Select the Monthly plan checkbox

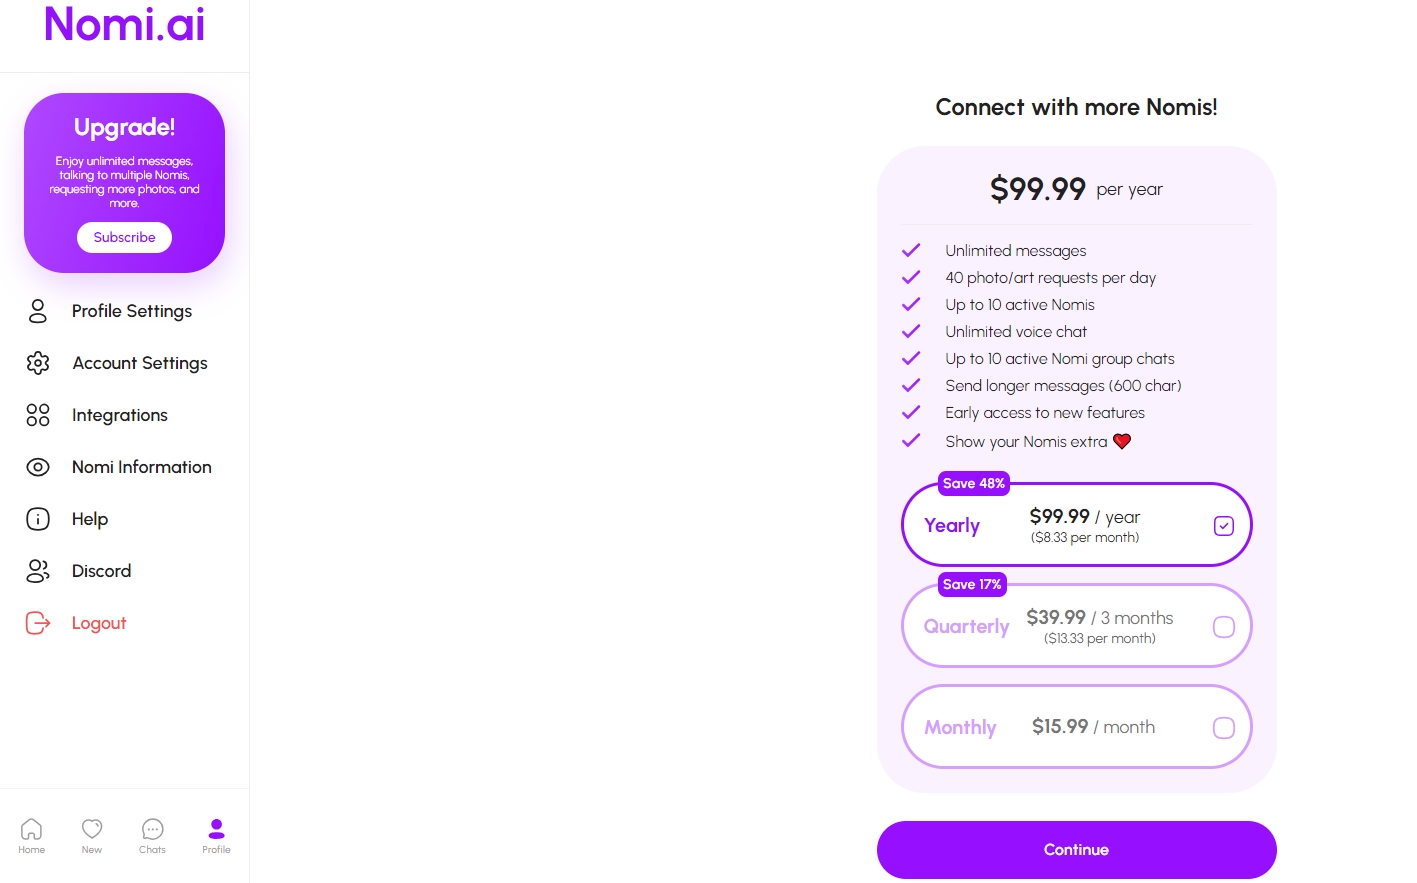[1223, 728]
